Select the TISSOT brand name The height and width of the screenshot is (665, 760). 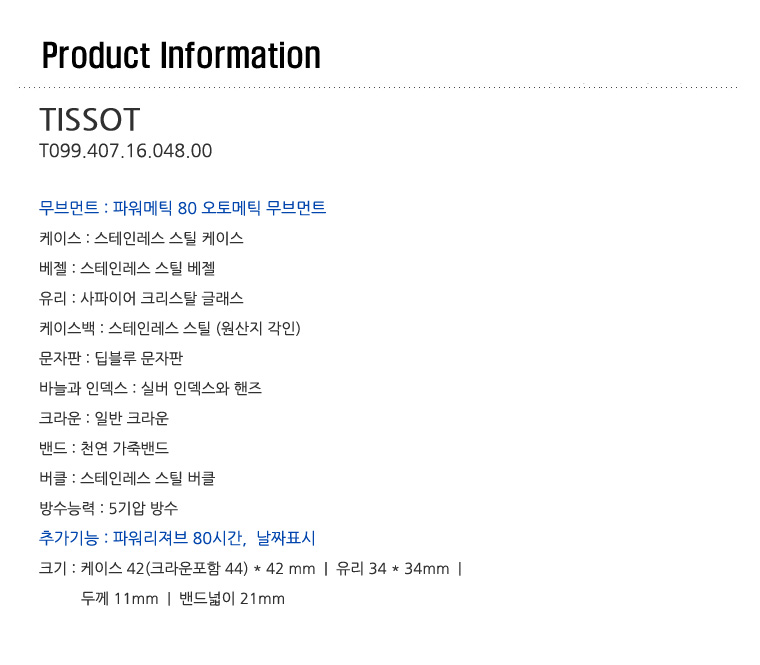(x=90, y=120)
